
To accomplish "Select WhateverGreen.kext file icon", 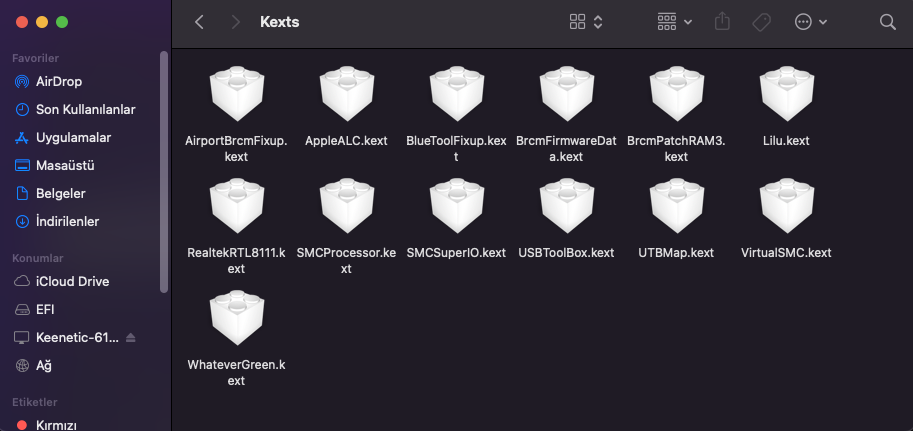I will (x=236, y=322).
